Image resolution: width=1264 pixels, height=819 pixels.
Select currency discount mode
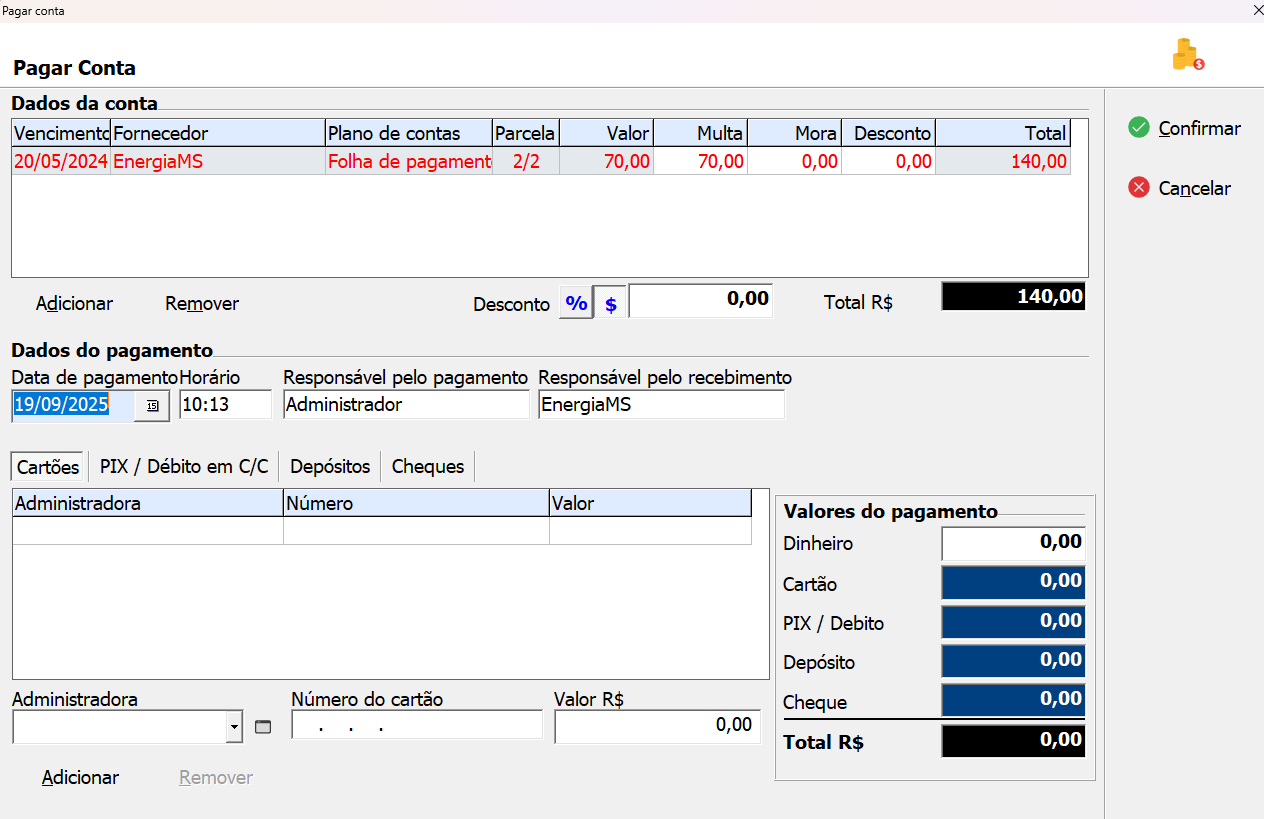610,303
